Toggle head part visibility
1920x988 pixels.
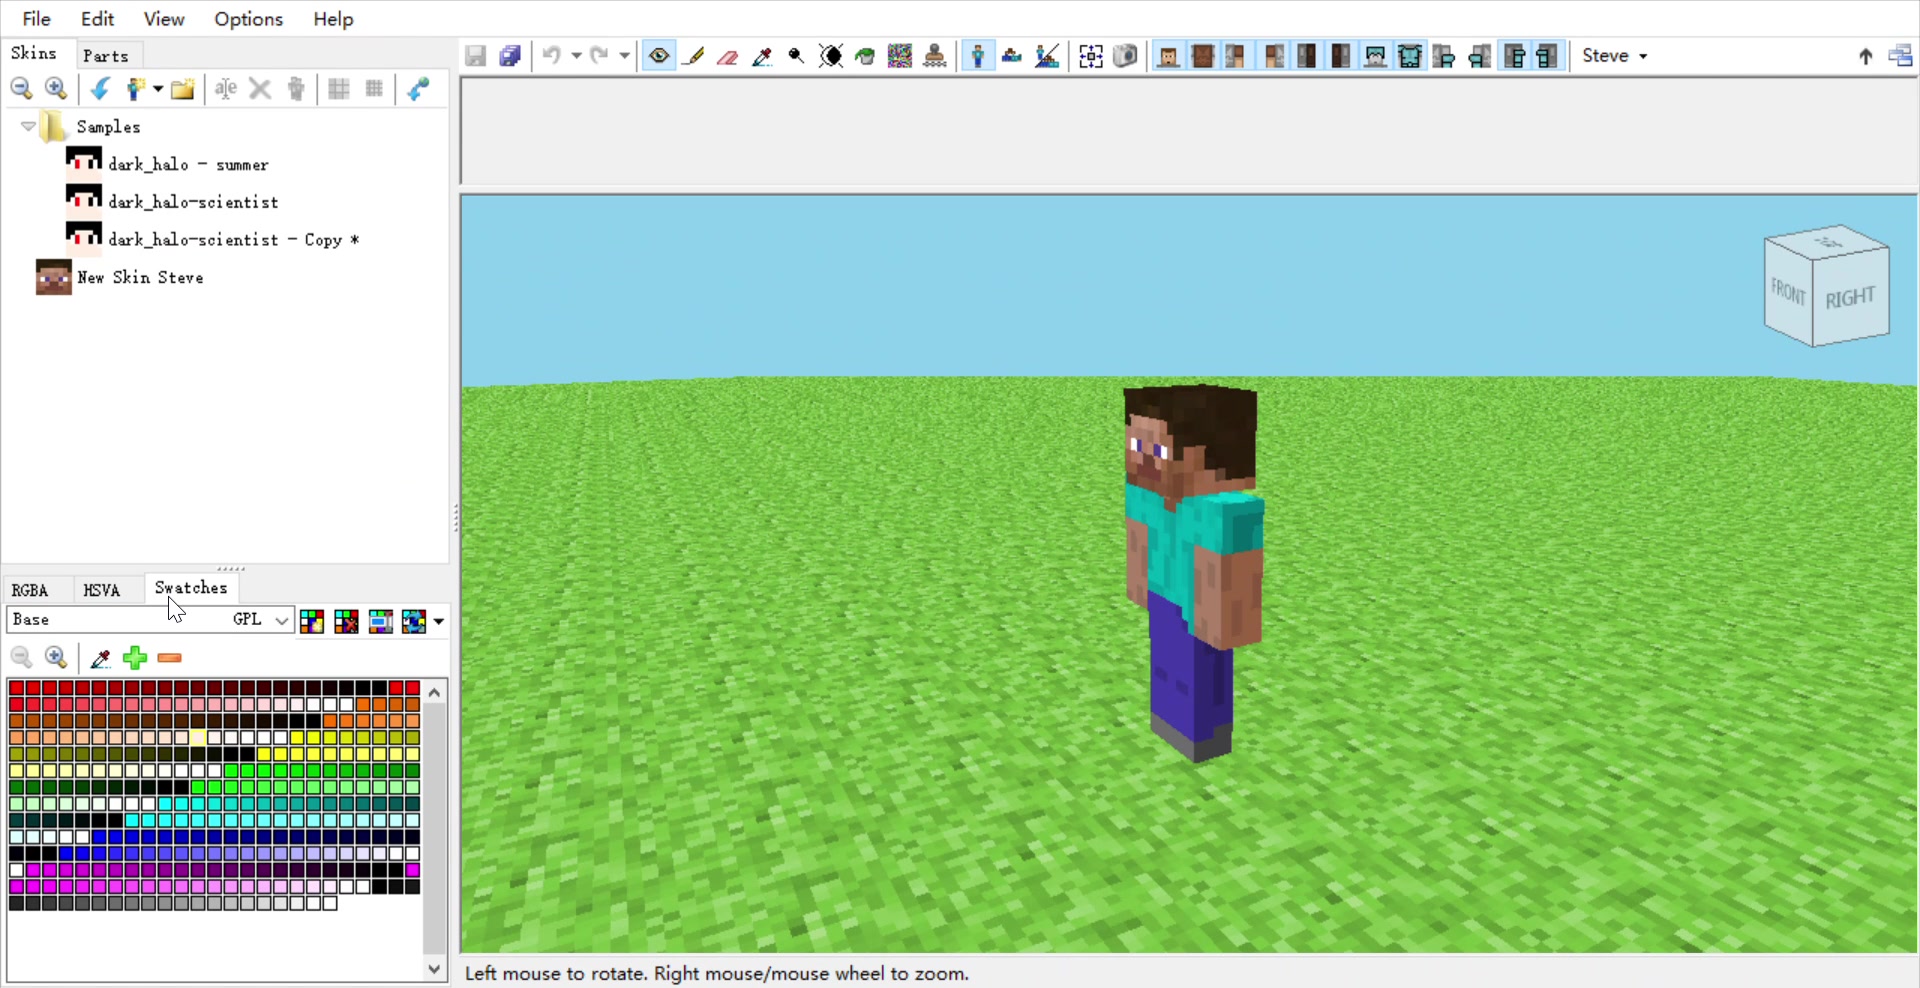1168,56
